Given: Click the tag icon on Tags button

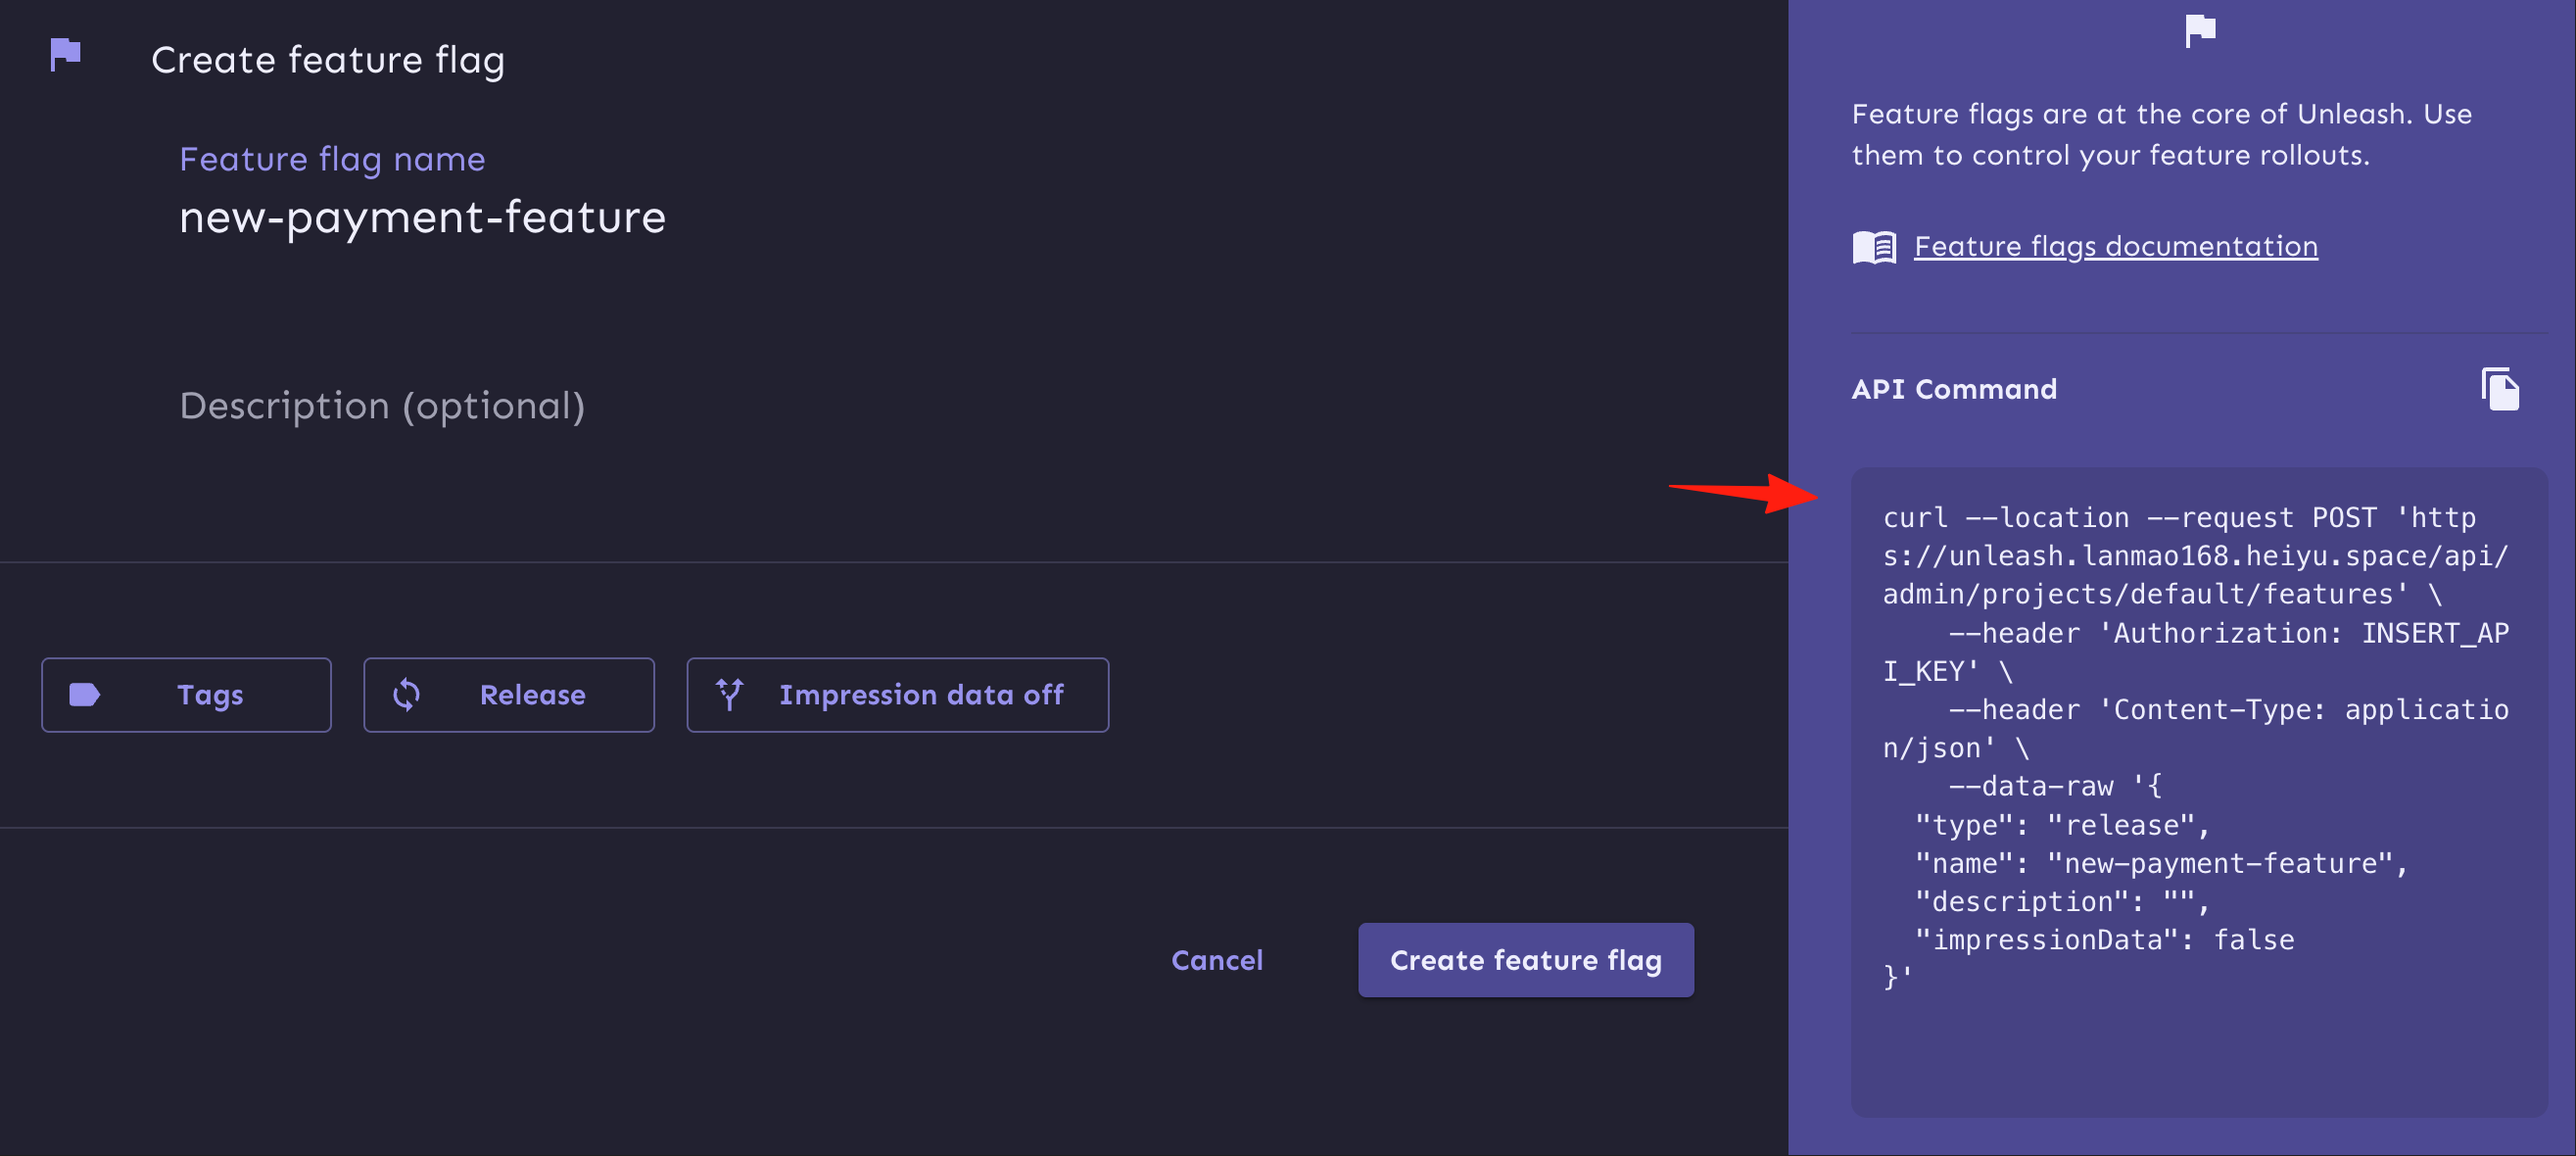Looking at the screenshot, I should tap(84, 694).
